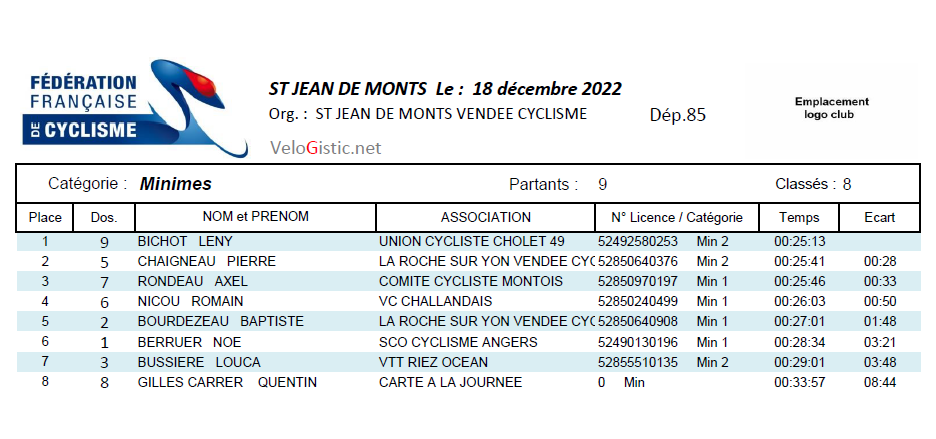The image size is (936, 439).
Task: Click the SCO CYCLISME ANGERS cell
Action: pos(458,342)
